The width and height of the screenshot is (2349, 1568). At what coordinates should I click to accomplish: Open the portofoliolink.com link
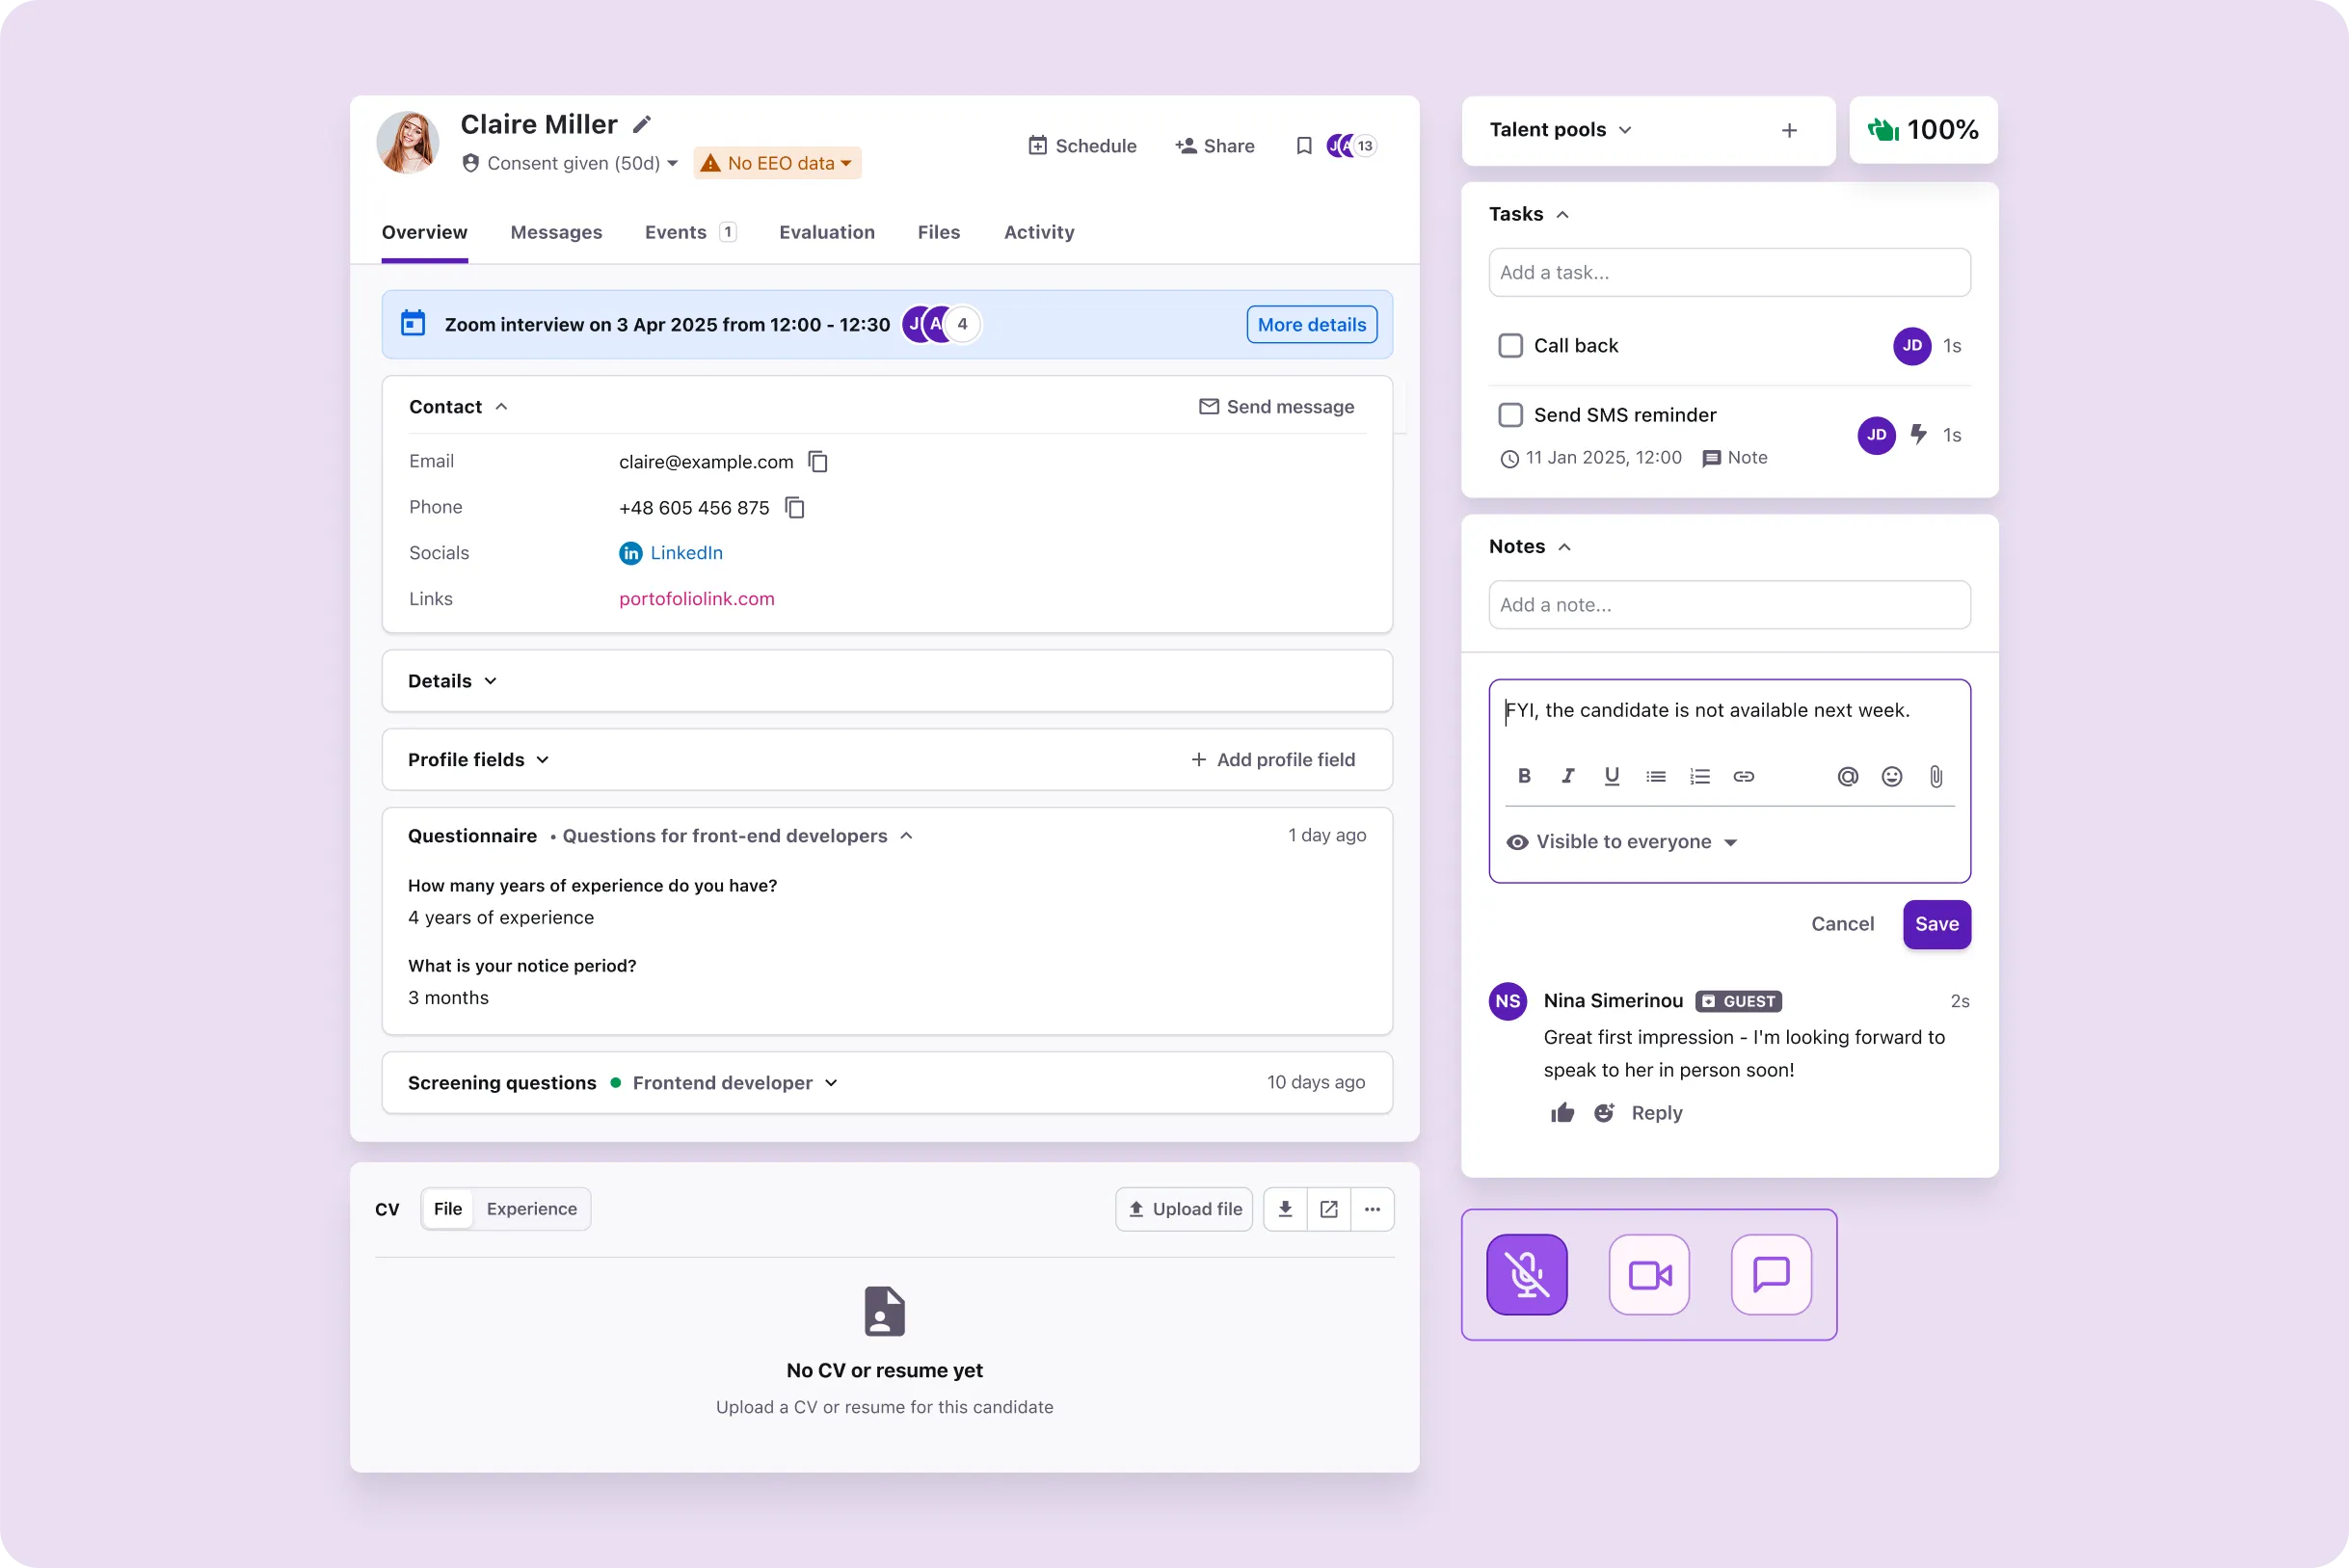tap(696, 599)
